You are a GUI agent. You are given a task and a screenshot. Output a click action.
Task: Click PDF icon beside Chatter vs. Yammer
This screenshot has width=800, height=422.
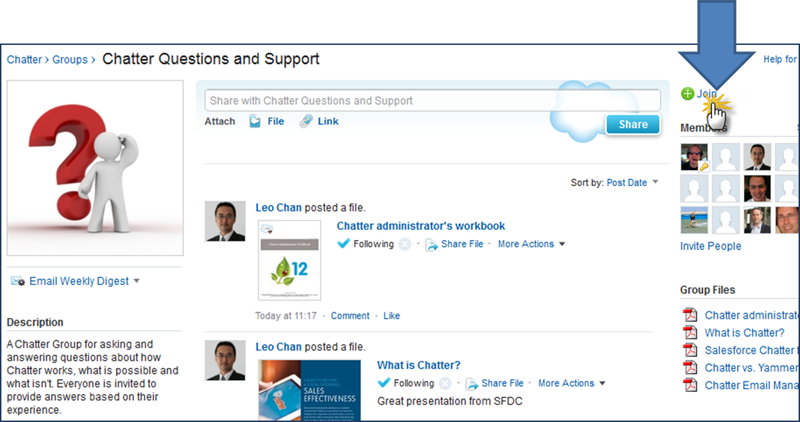coord(688,367)
